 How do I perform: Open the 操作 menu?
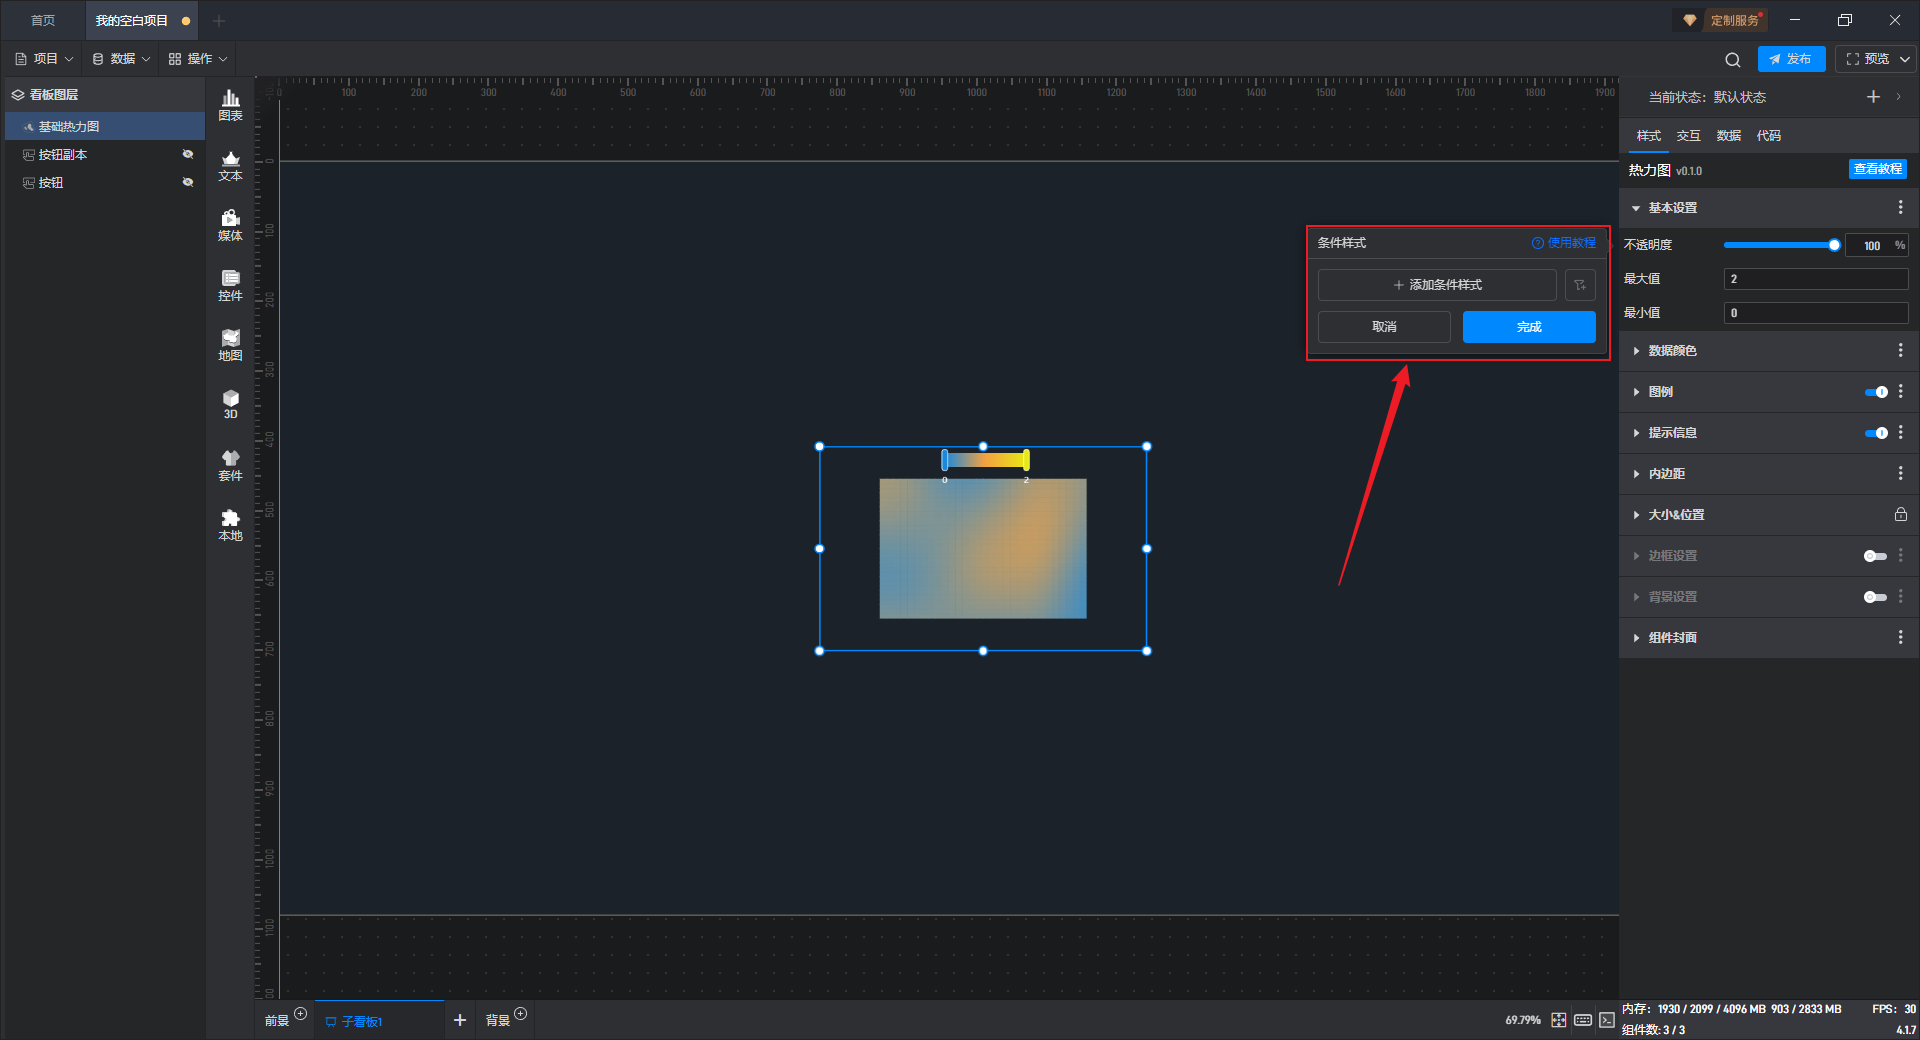coord(198,59)
